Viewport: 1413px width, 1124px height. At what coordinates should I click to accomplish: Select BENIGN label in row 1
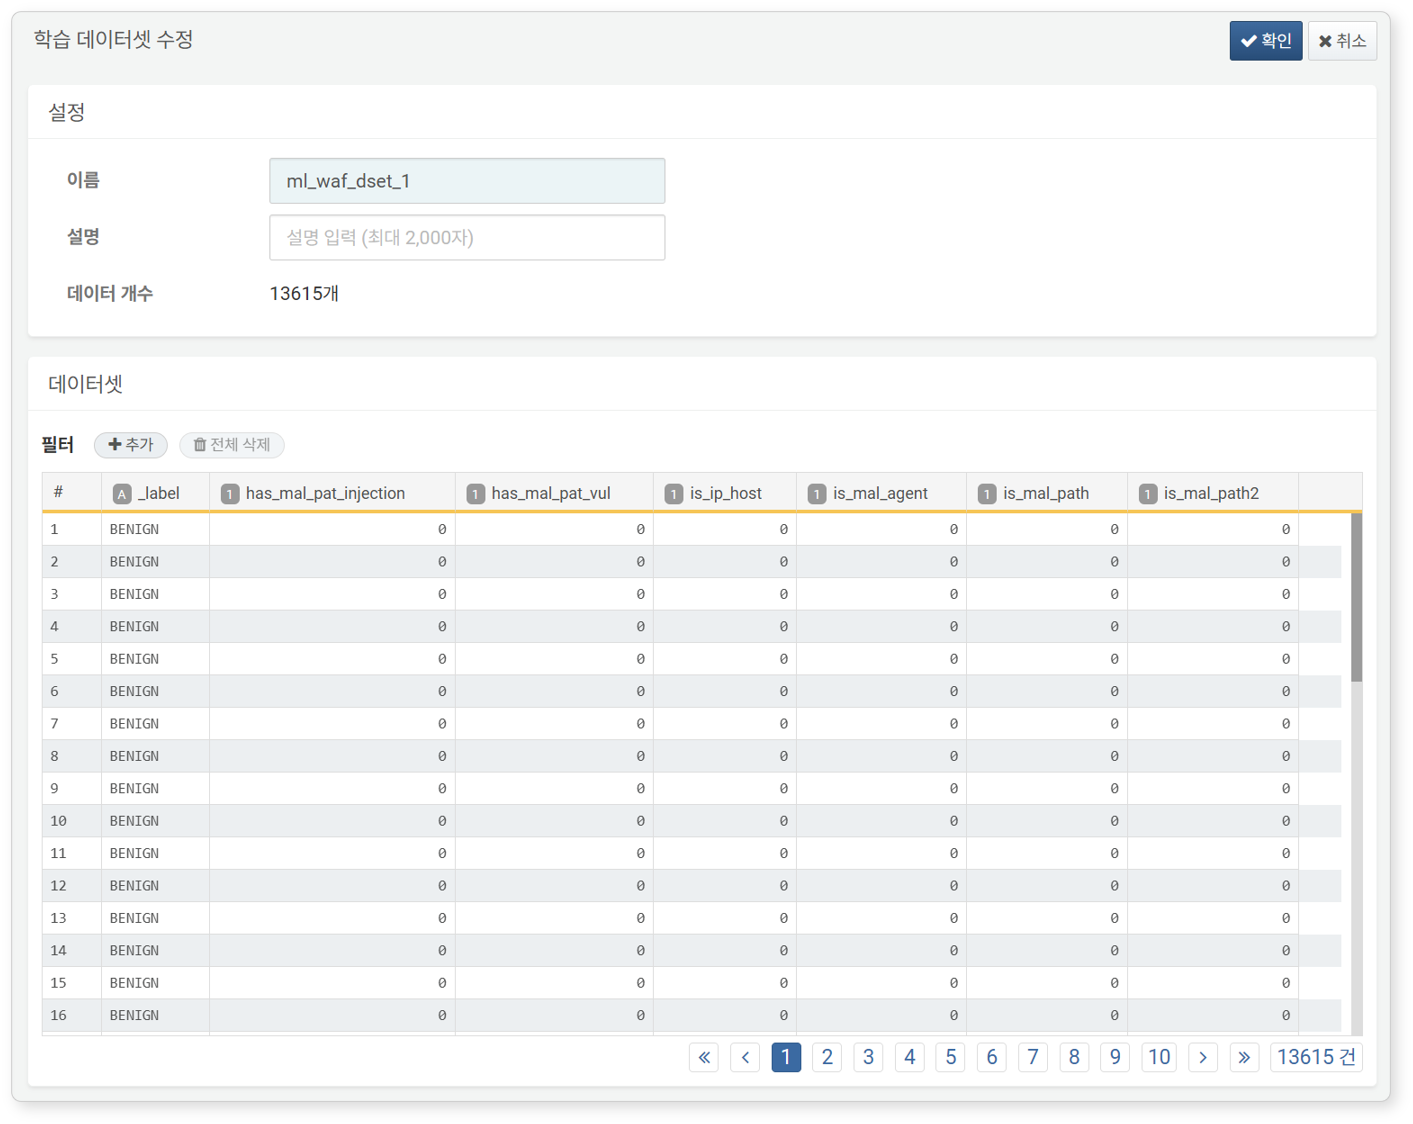134,529
